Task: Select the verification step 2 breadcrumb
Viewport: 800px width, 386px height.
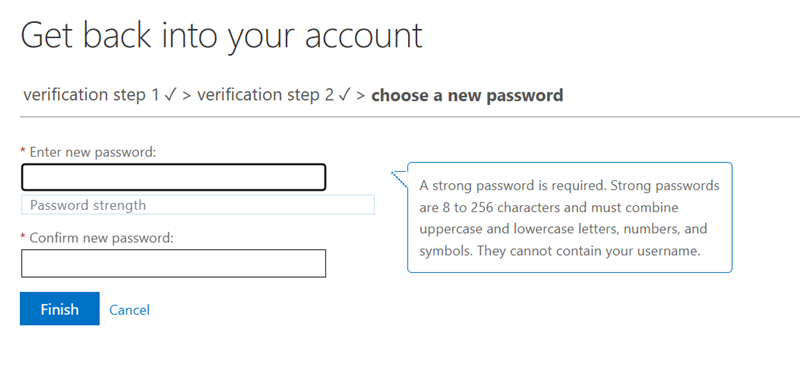Action: point(265,95)
